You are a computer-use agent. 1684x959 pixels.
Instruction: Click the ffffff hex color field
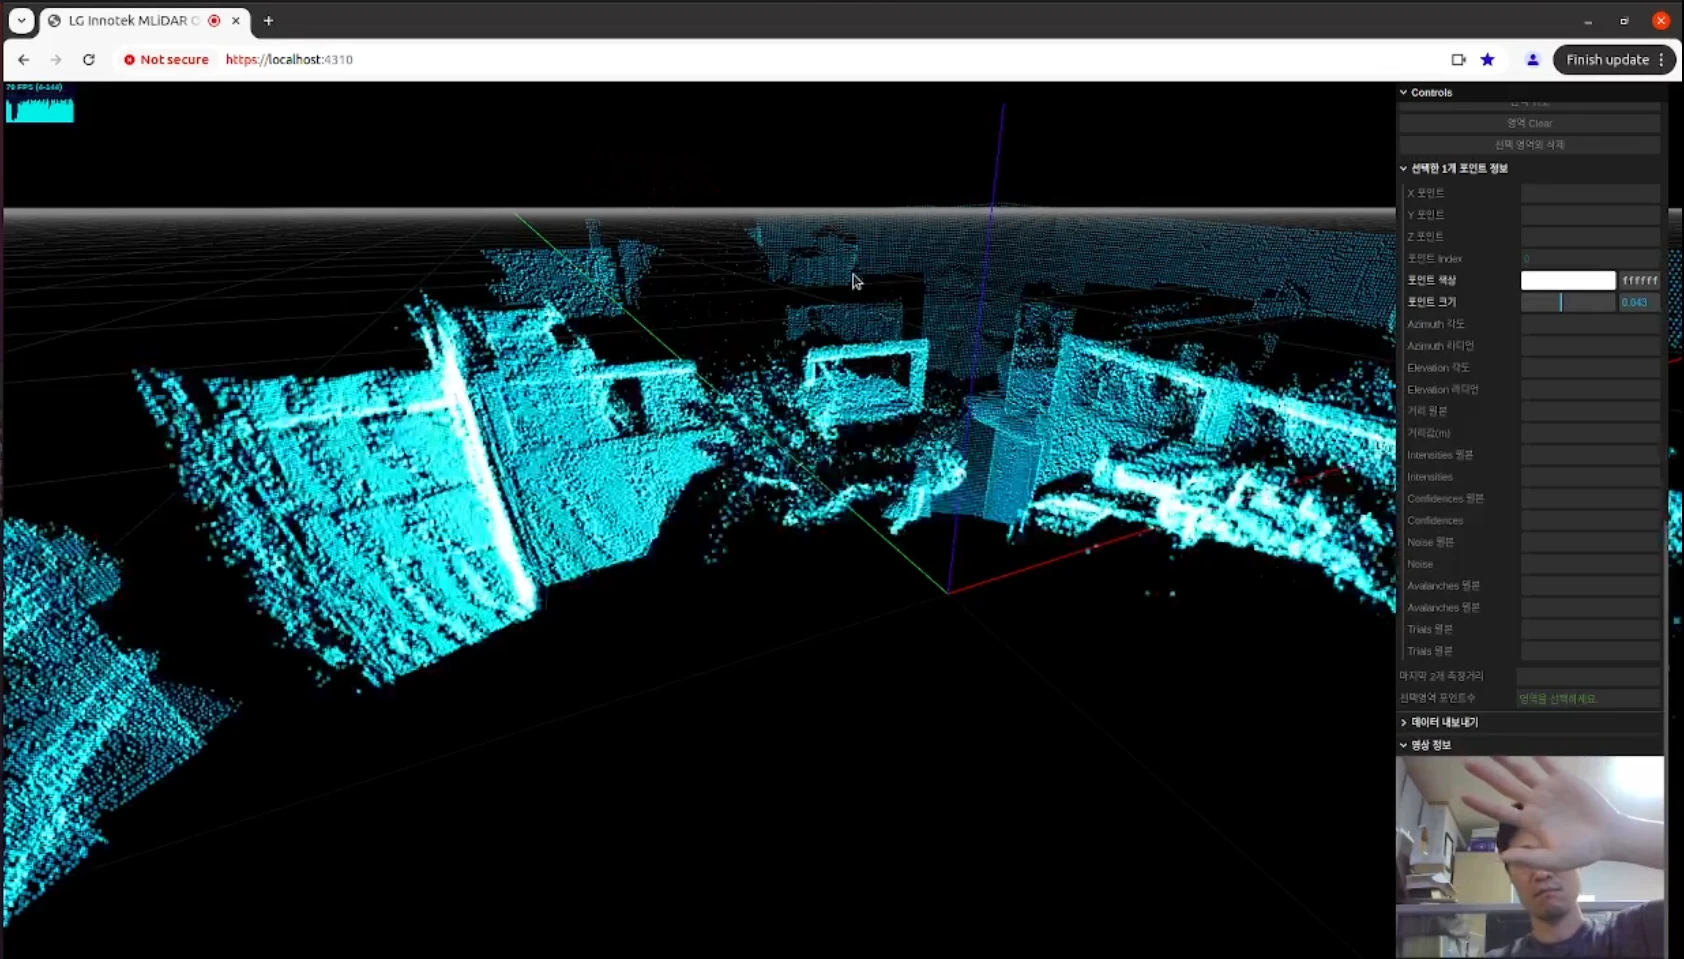coord(1640,281)
